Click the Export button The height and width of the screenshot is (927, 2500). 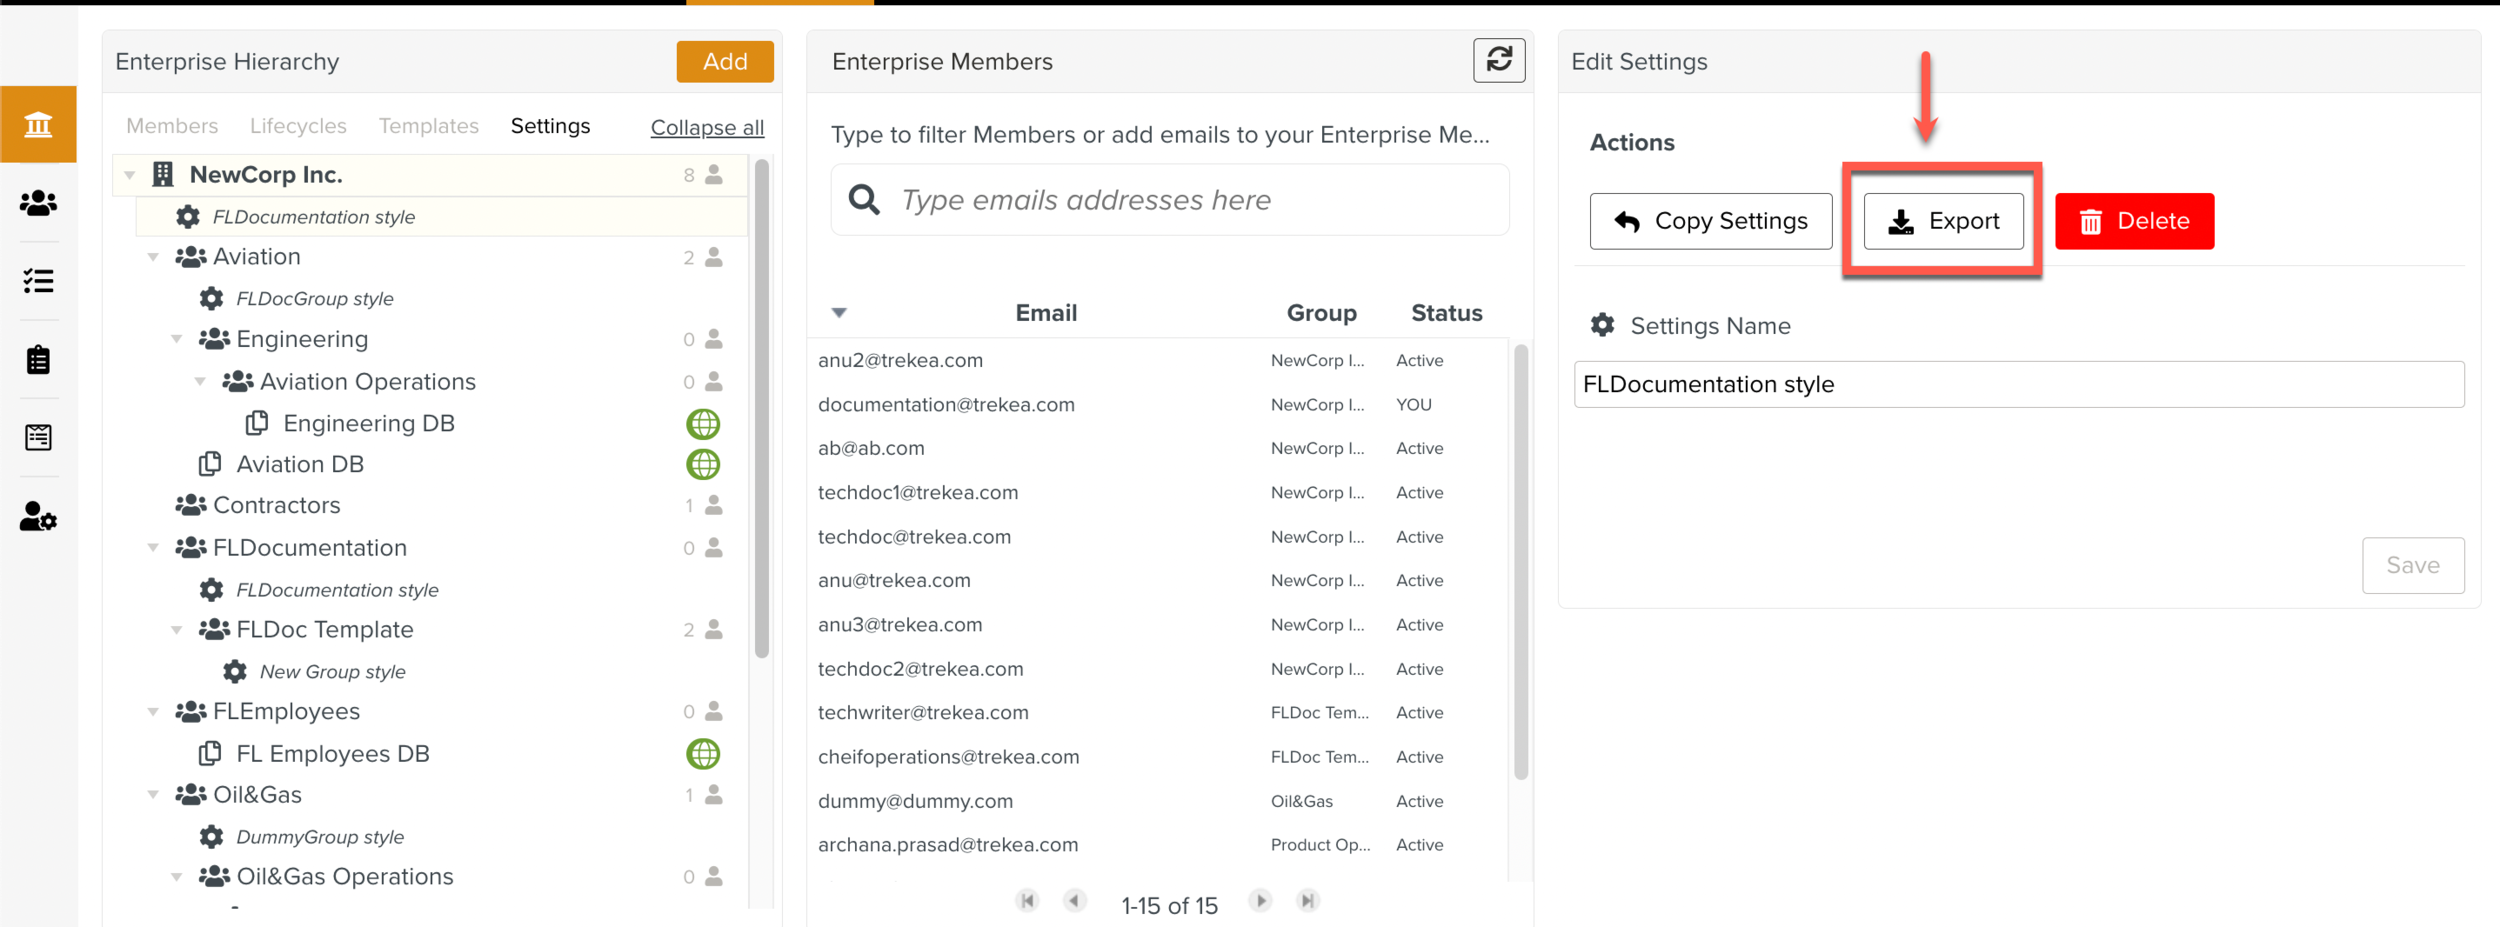1942,221
